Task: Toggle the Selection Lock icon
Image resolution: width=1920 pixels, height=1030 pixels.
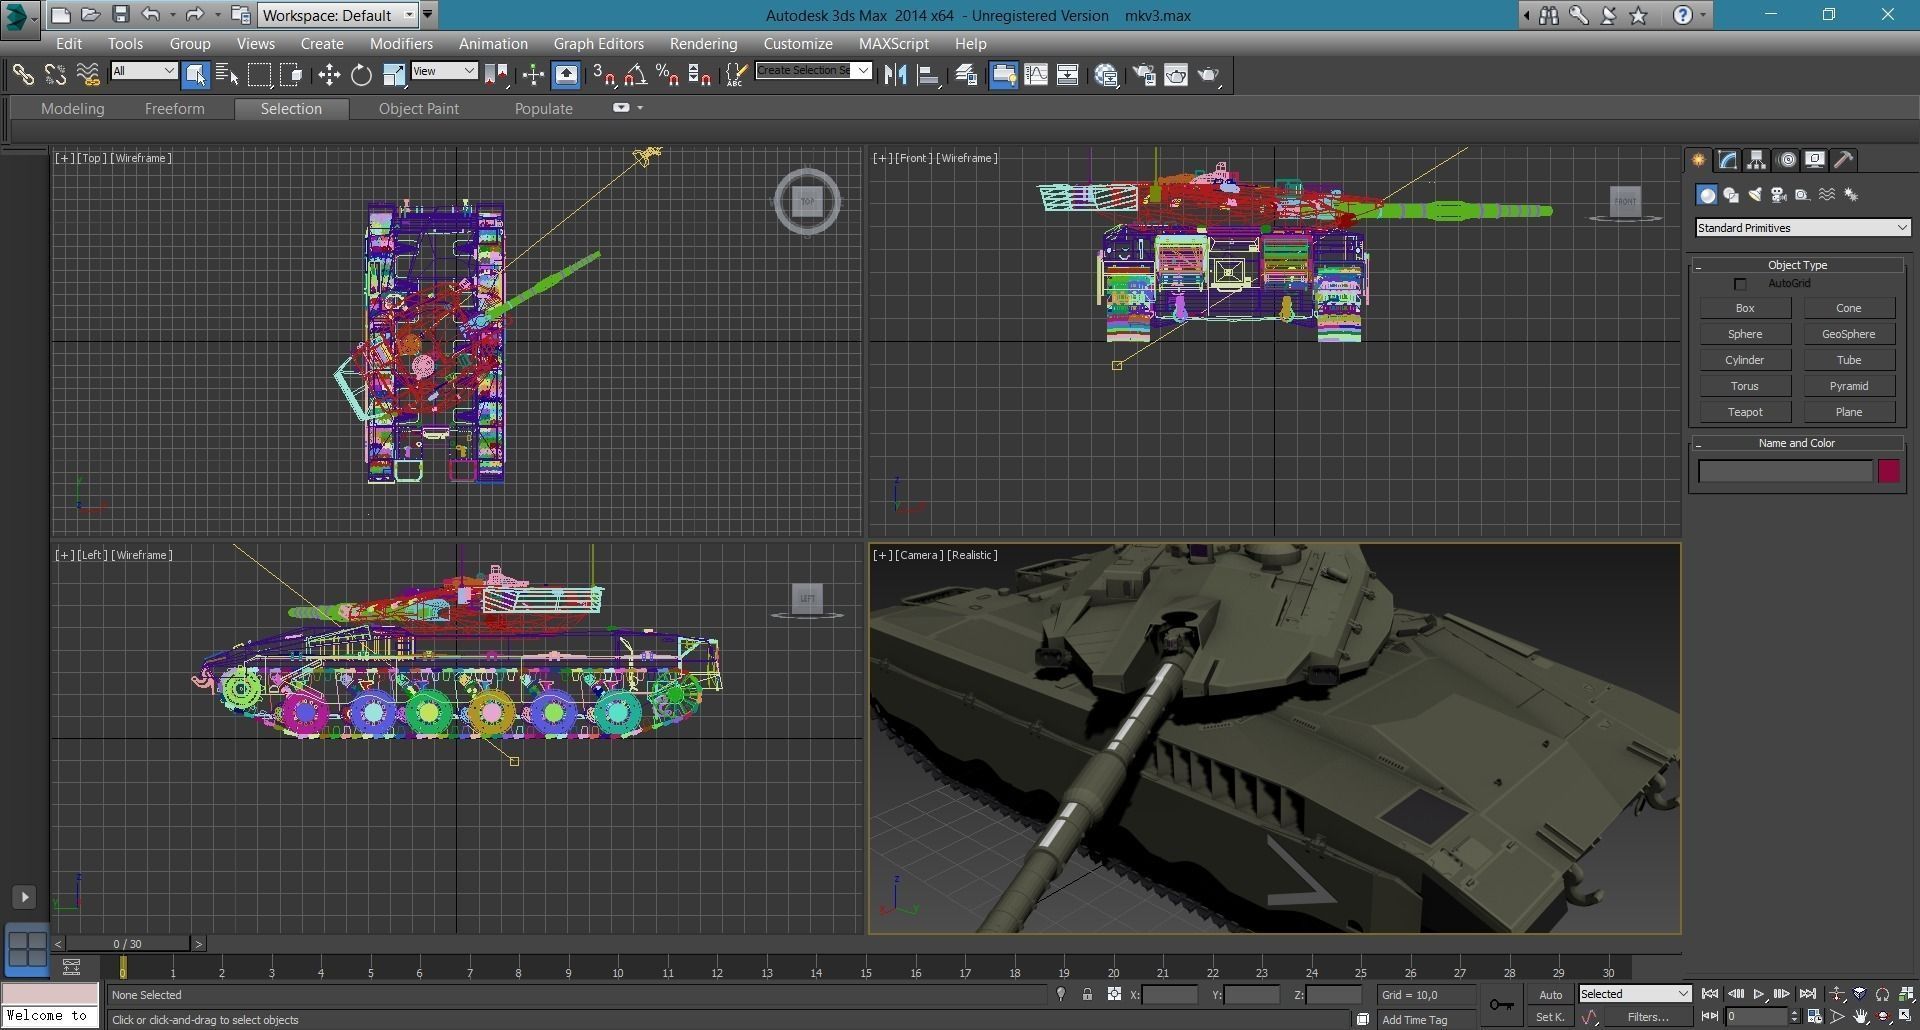Action: pyautogui.click(x=1087, y=994)
